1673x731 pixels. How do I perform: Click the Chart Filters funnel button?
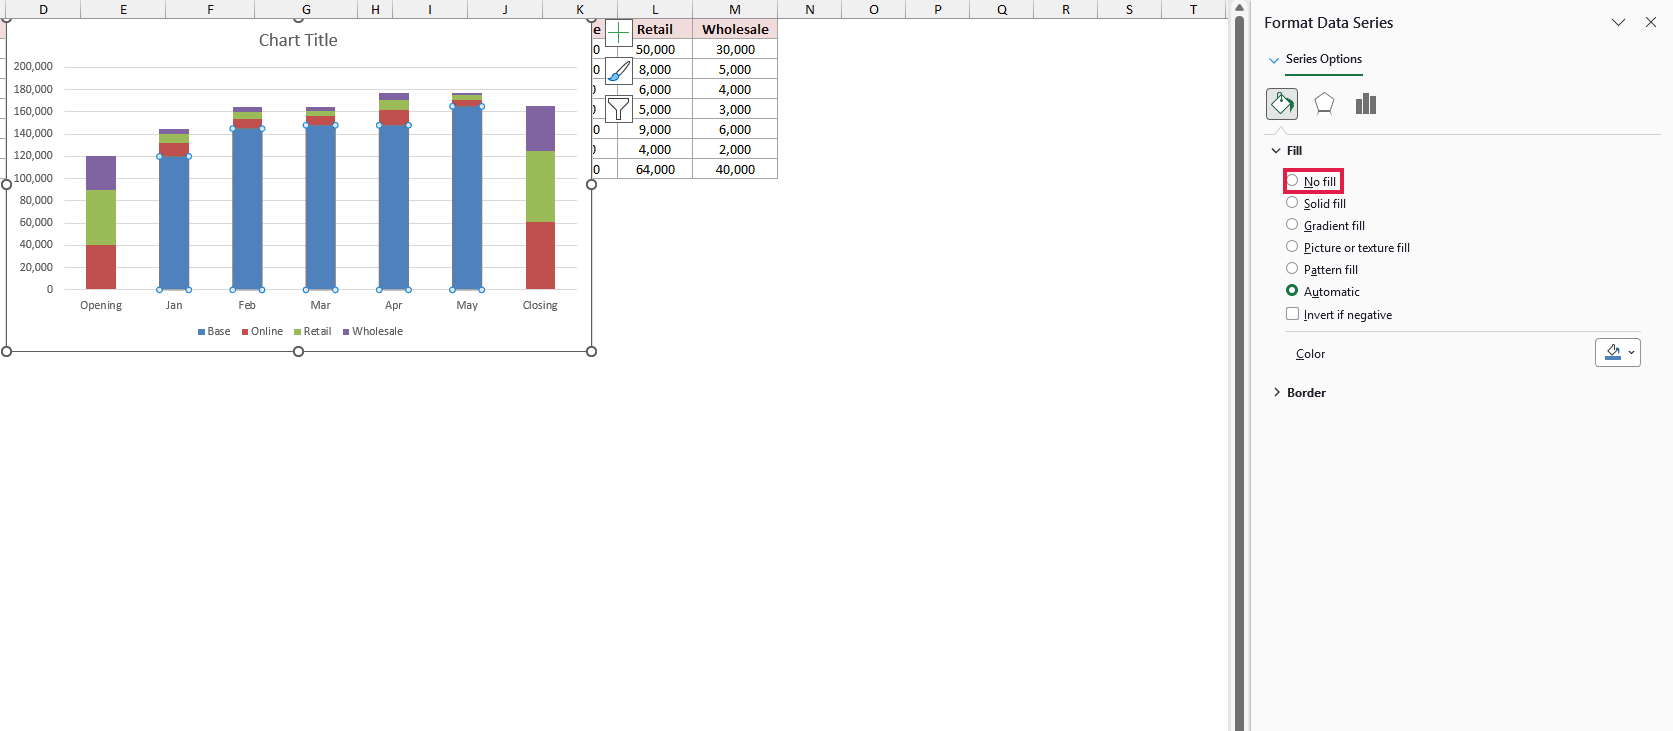pos(619,109)
